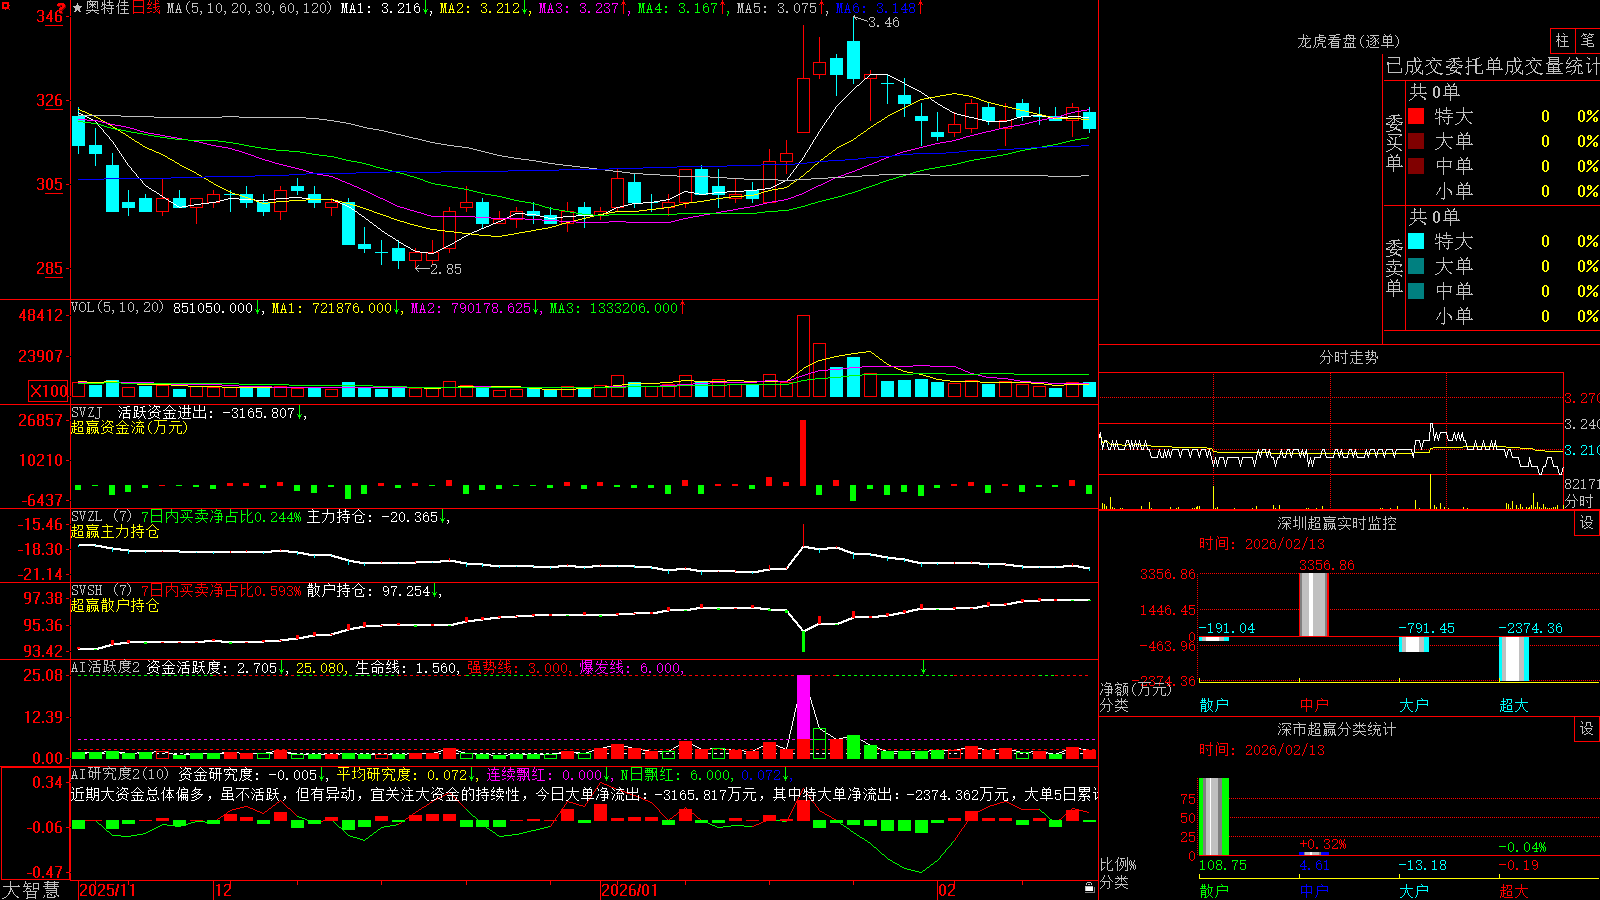Click the 超赢主力持仓 label
This screenshot has width=1600, height=900.
click(x=115, y=531)
